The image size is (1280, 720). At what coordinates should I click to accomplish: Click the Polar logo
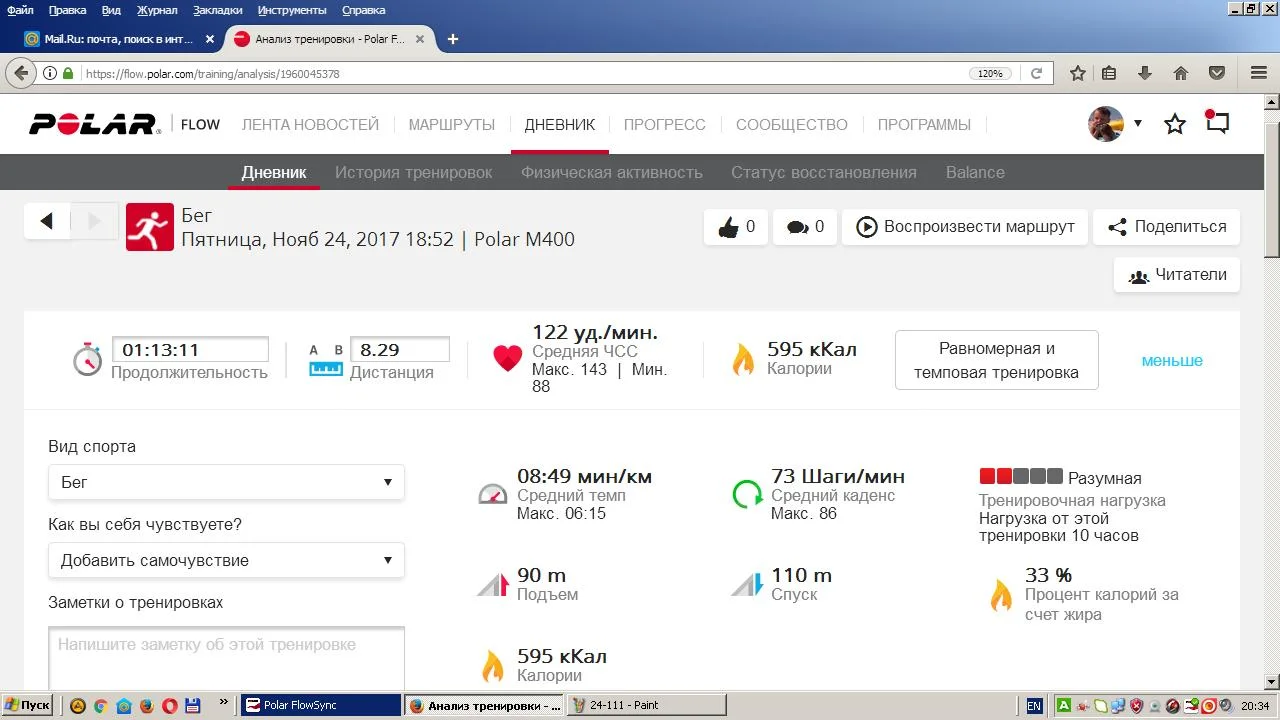95,125
